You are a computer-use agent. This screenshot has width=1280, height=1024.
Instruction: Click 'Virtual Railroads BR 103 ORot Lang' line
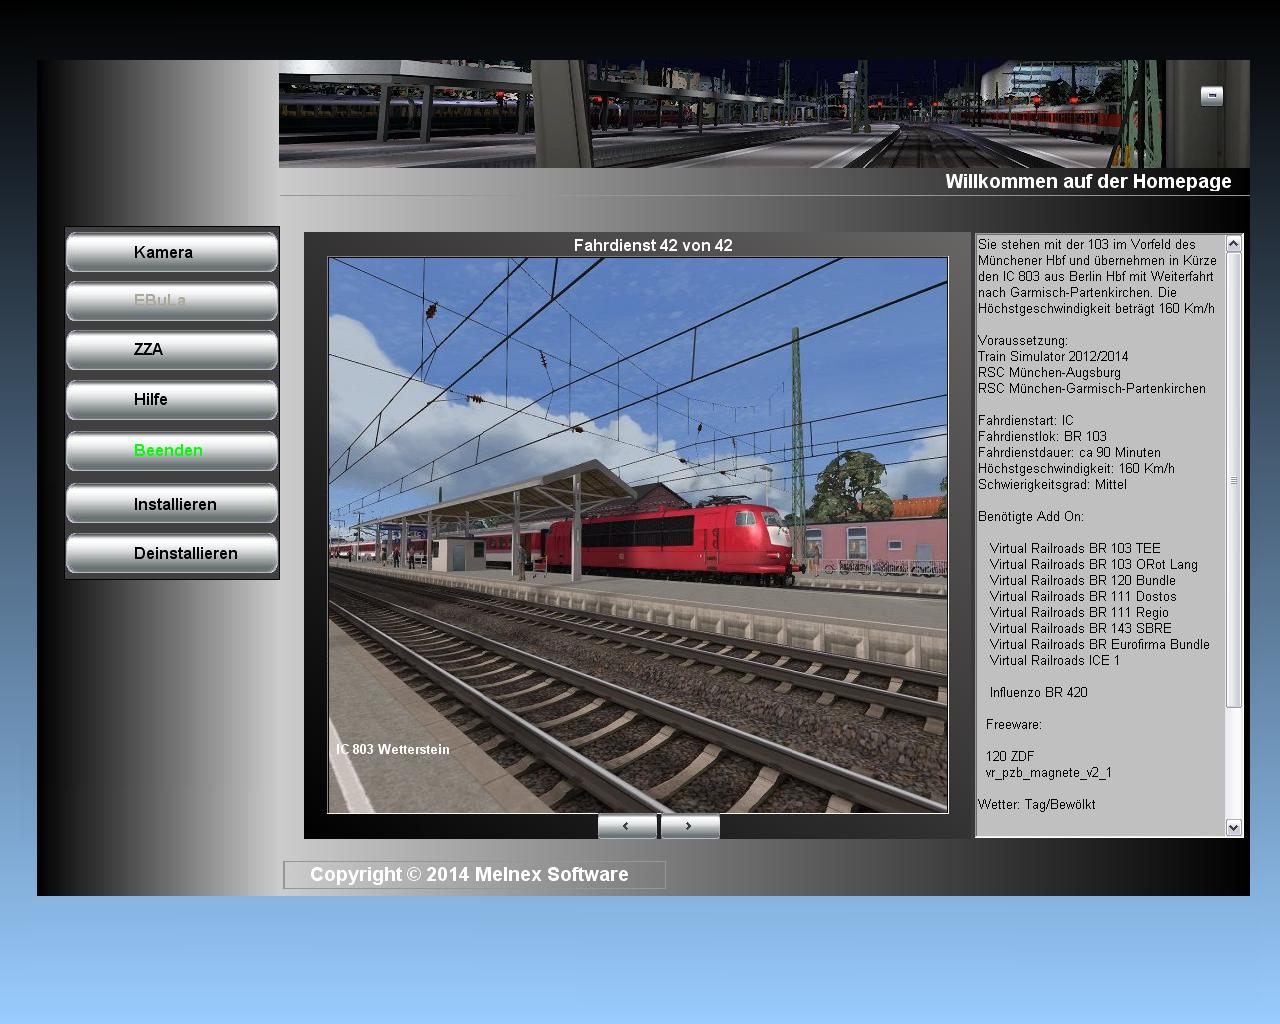click(1094, 564)
